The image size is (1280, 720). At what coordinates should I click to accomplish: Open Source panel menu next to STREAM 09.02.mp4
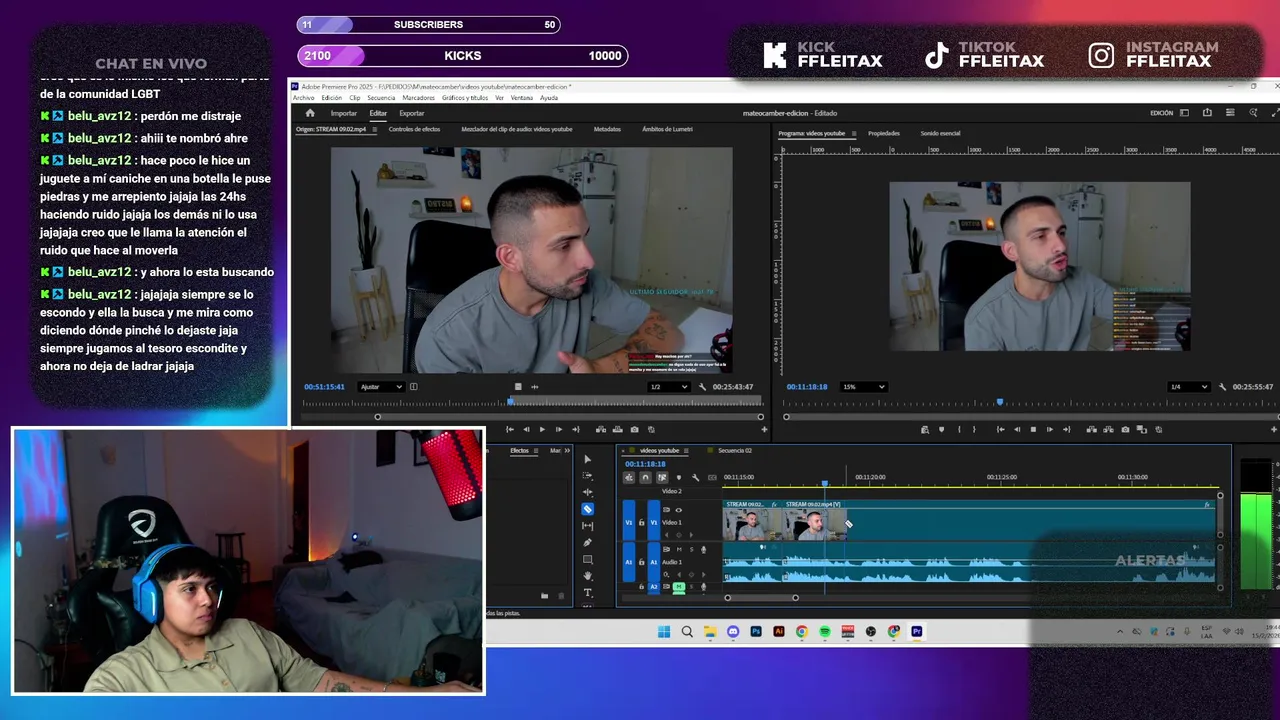pyautogui.click(x=375, y=129)
